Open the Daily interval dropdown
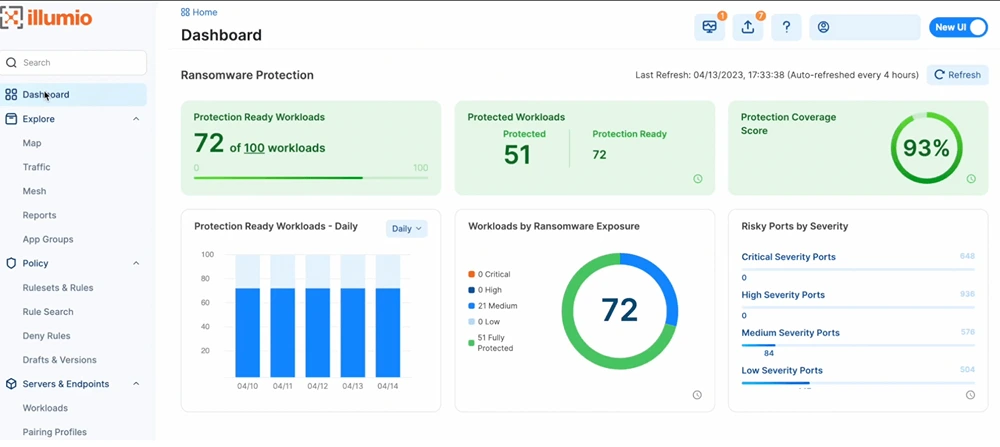1000x447 pixels. click(406, 229)
